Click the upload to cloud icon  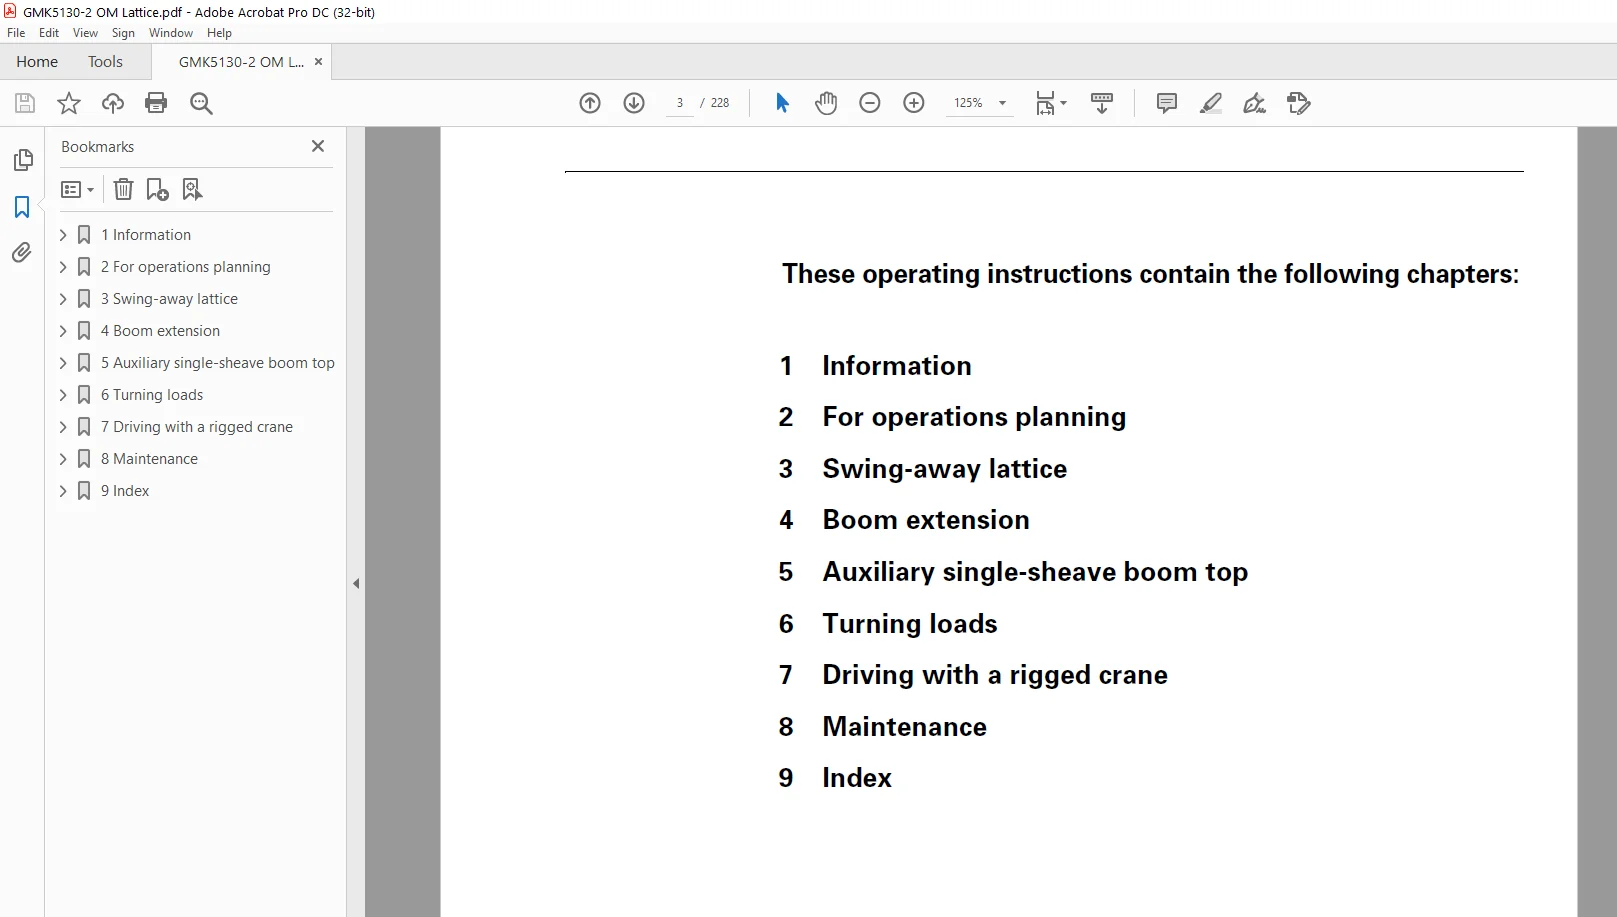pos(113,103)
